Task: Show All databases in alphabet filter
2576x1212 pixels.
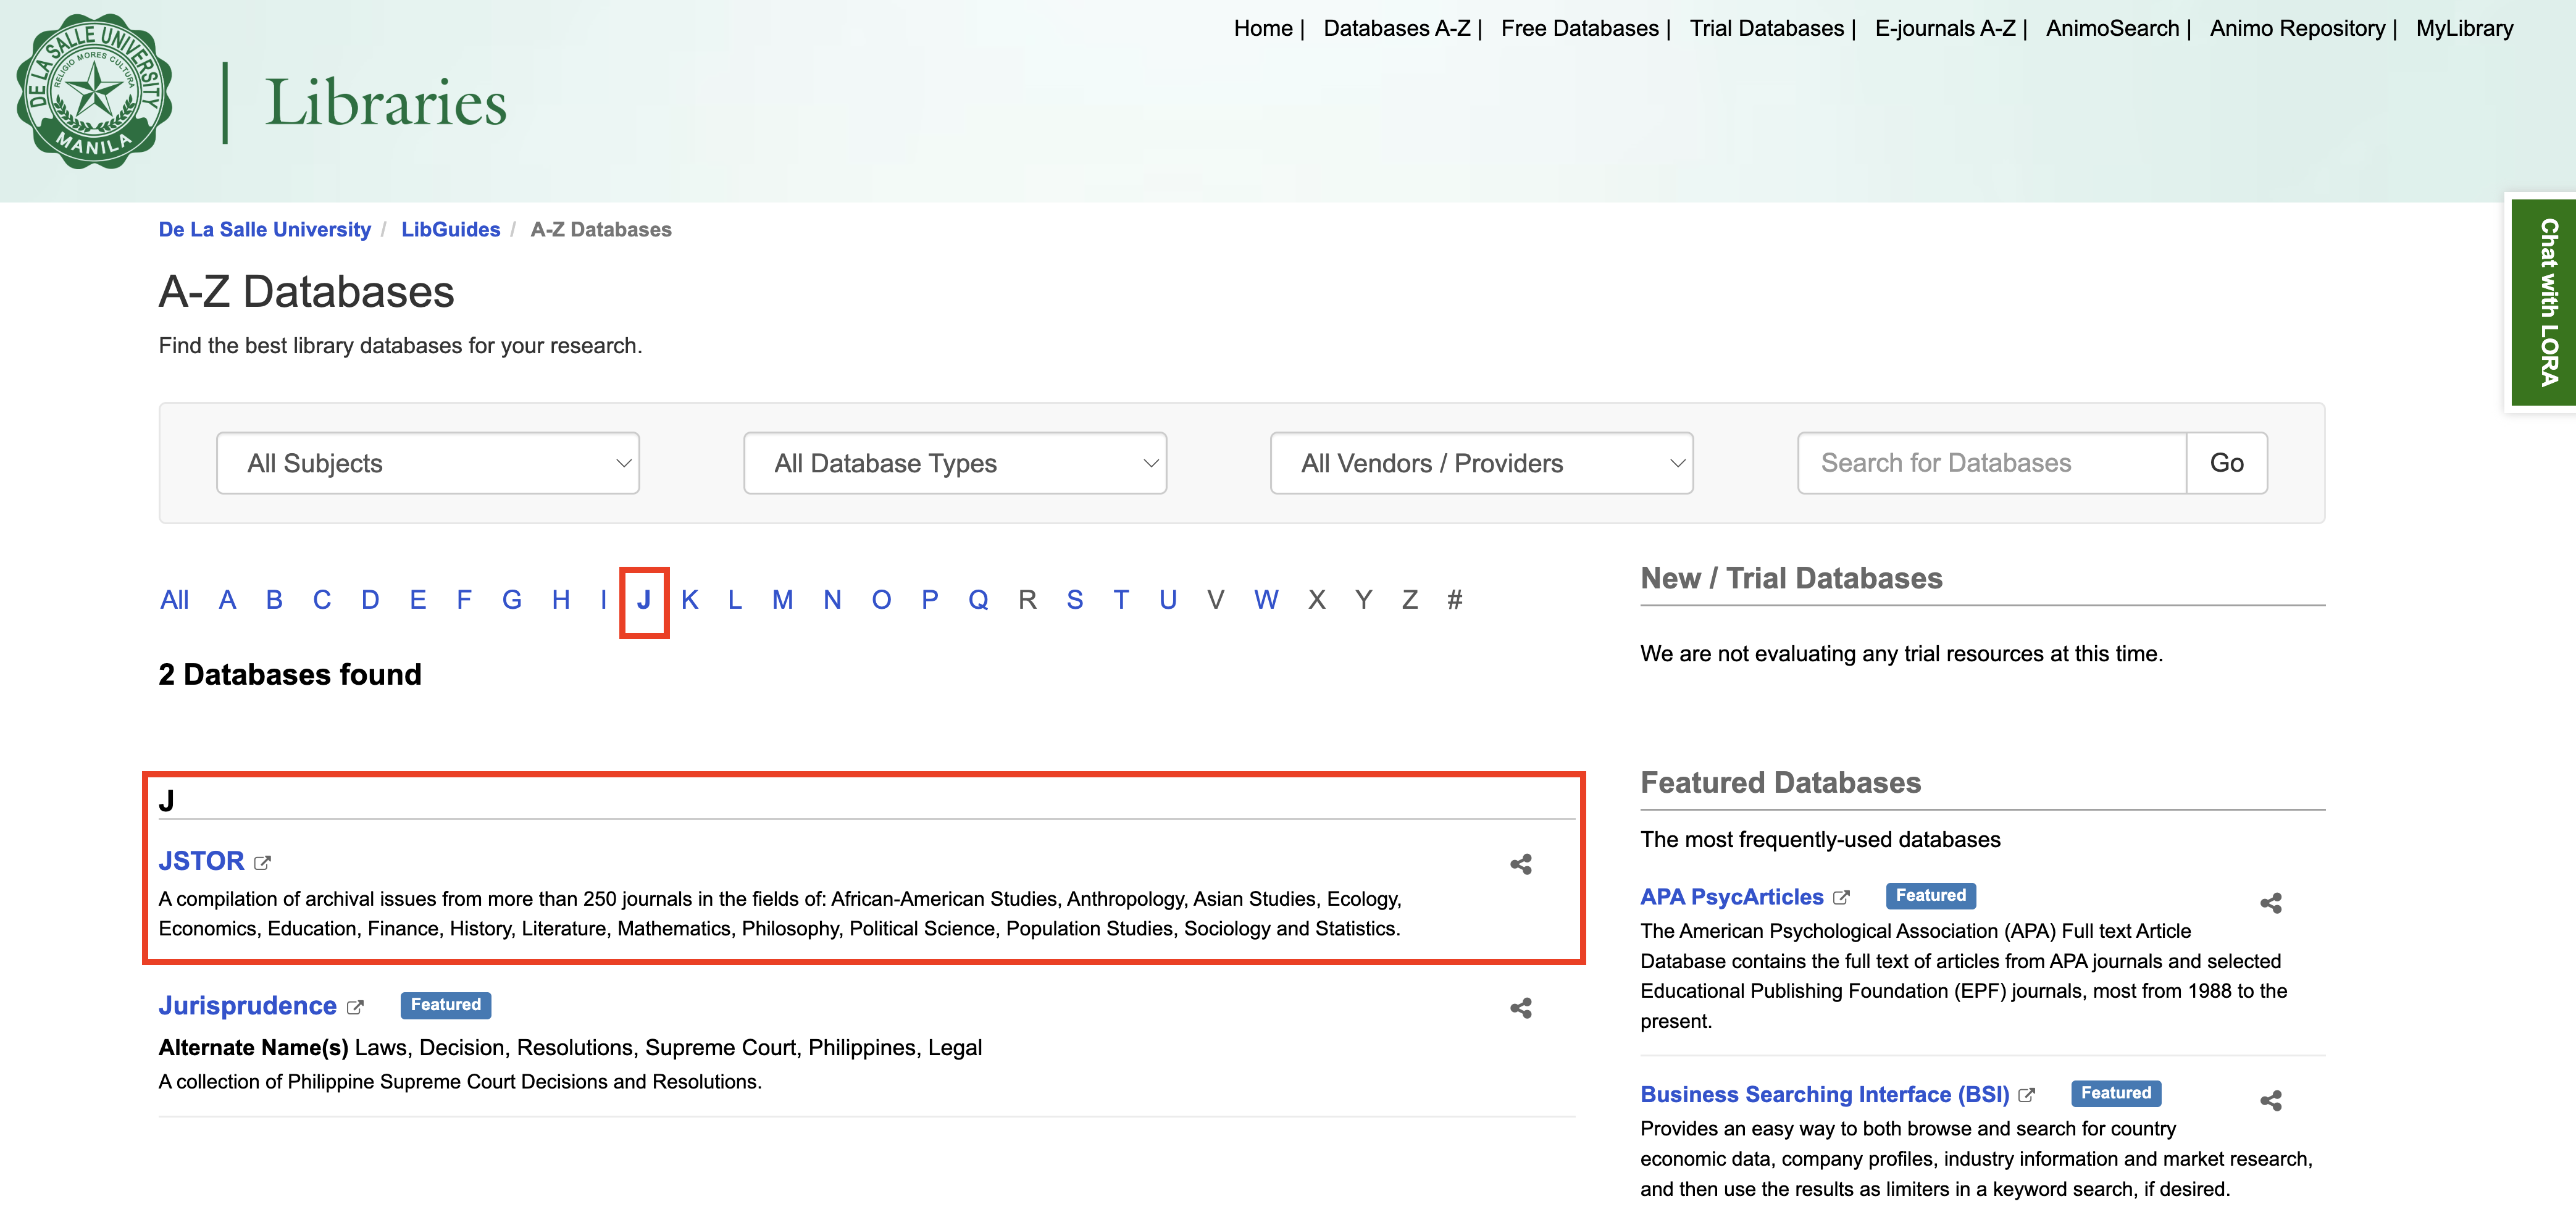Action: [174, 600]
